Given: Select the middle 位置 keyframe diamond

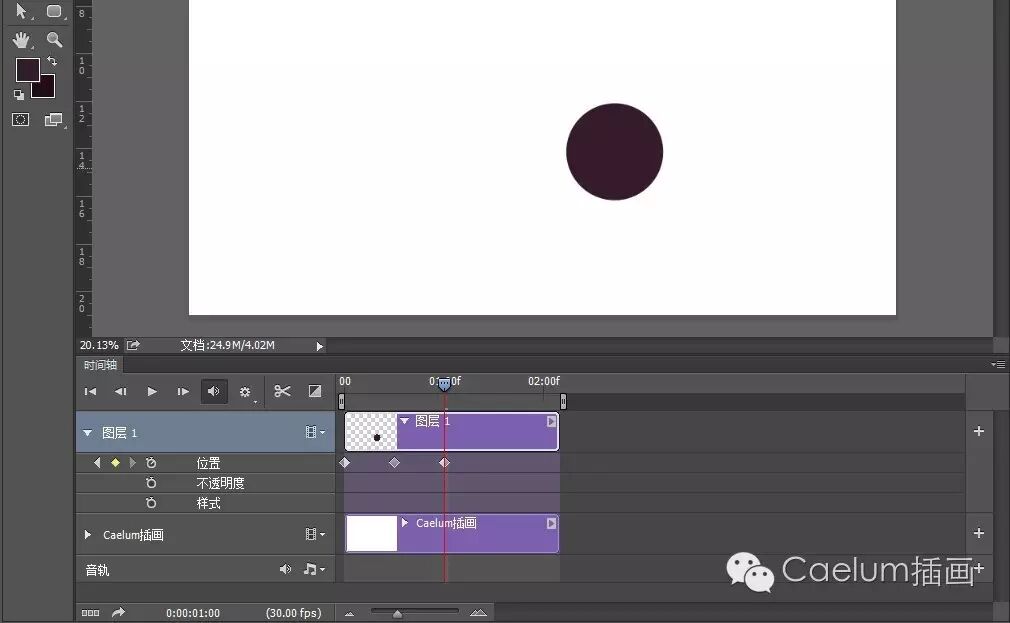Looking at the screenshot, I should coord(394,462).
